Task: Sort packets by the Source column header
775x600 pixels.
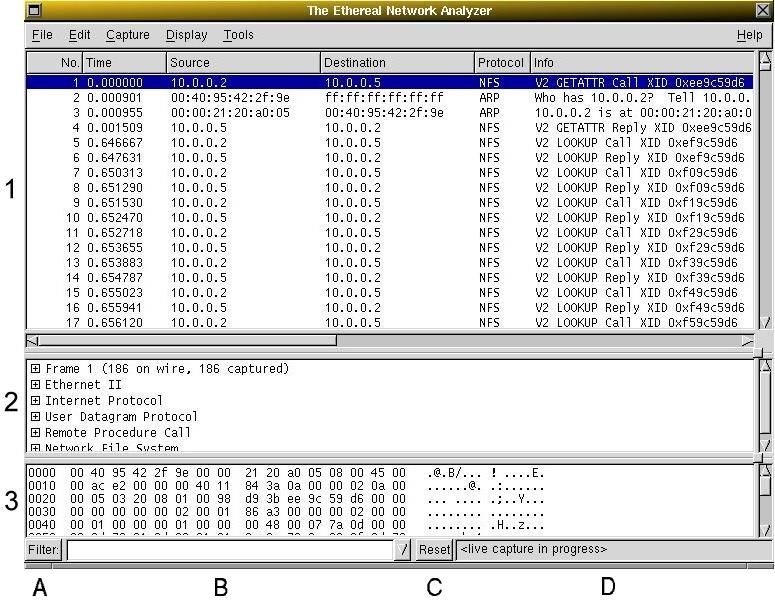Action: point(243,63)
